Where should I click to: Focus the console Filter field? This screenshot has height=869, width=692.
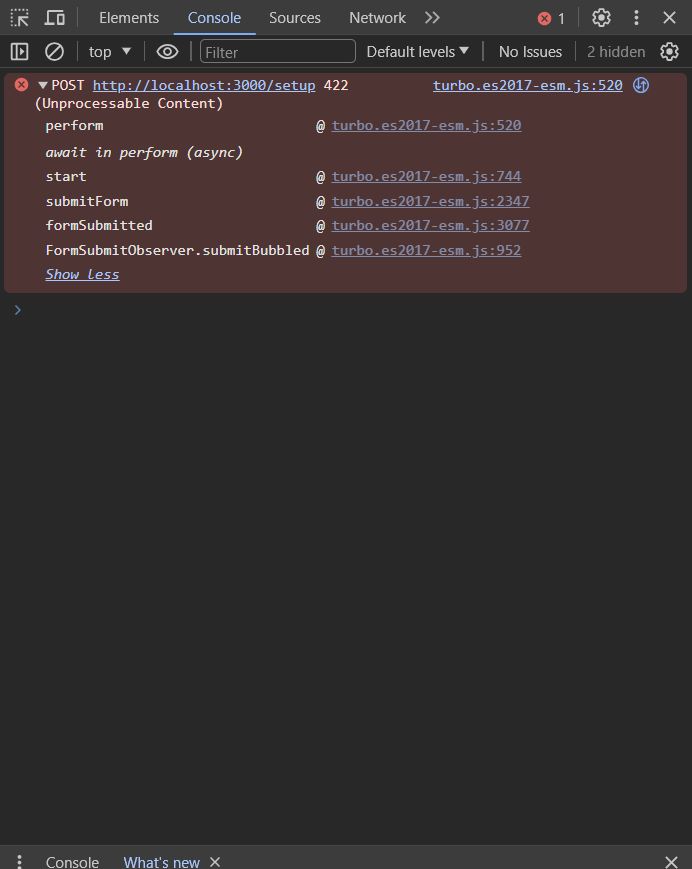tap(278, 52)
